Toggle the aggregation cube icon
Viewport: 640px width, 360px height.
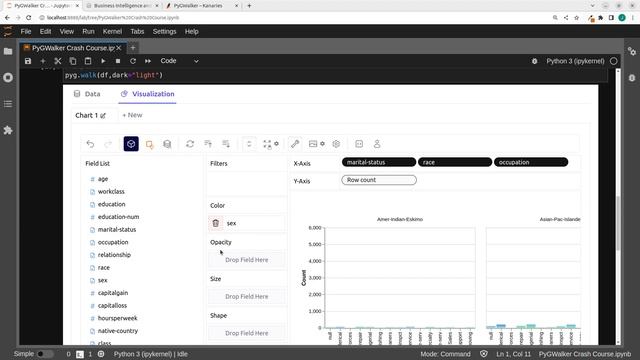coord(131,144)
